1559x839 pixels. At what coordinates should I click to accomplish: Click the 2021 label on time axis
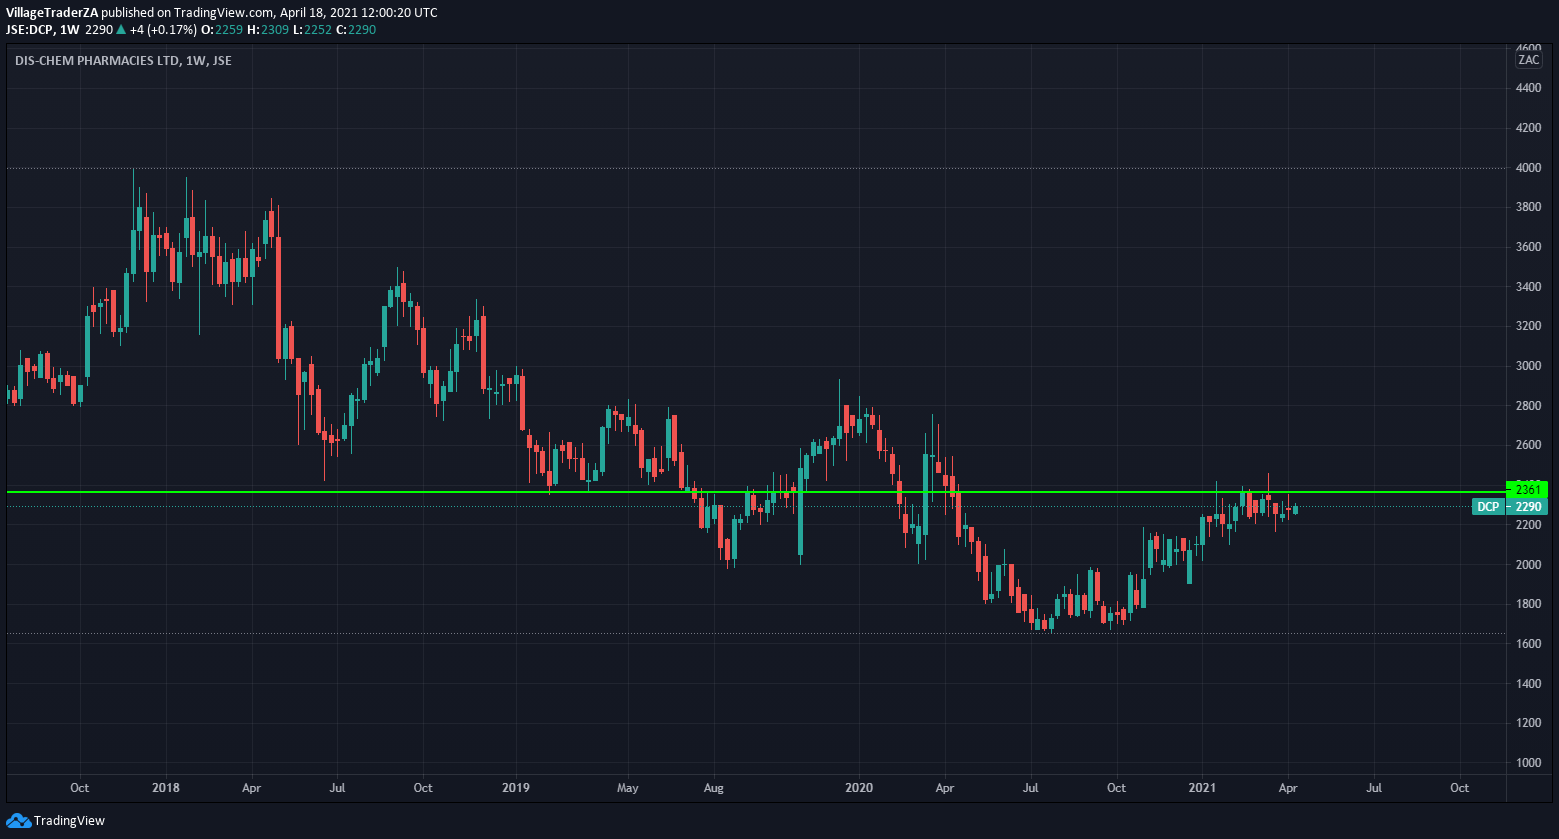point(1201,788)
